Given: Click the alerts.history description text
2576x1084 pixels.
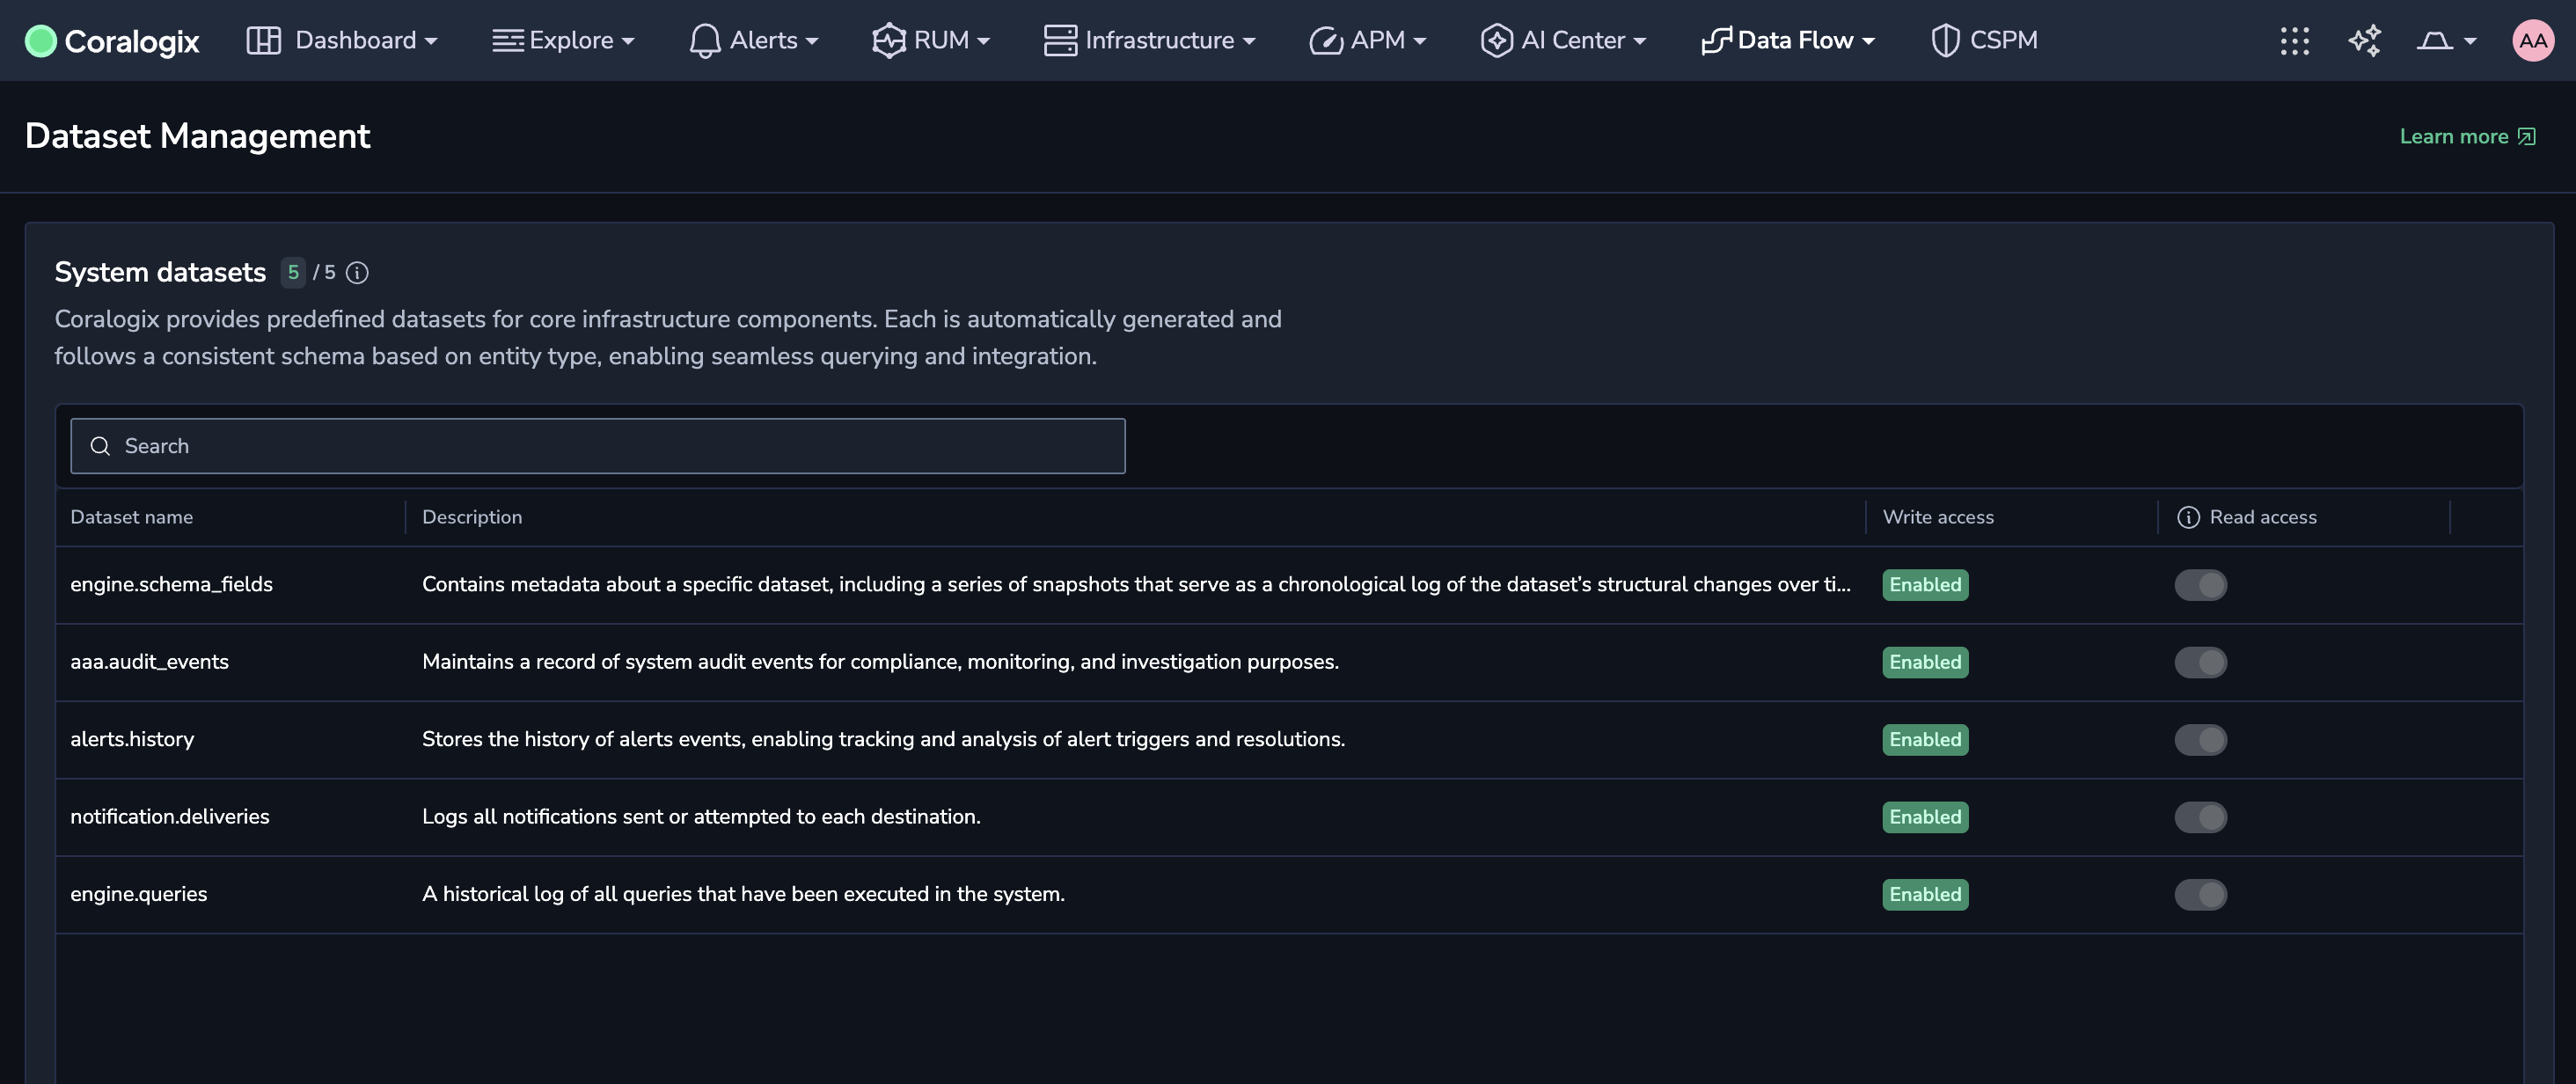Looking at the screenshot, I should [x=884, y=740].
